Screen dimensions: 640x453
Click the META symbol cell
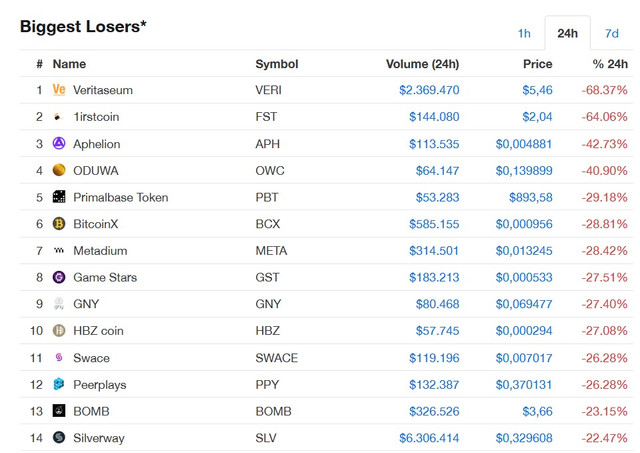pyautogui.click(x=271, y=251)
